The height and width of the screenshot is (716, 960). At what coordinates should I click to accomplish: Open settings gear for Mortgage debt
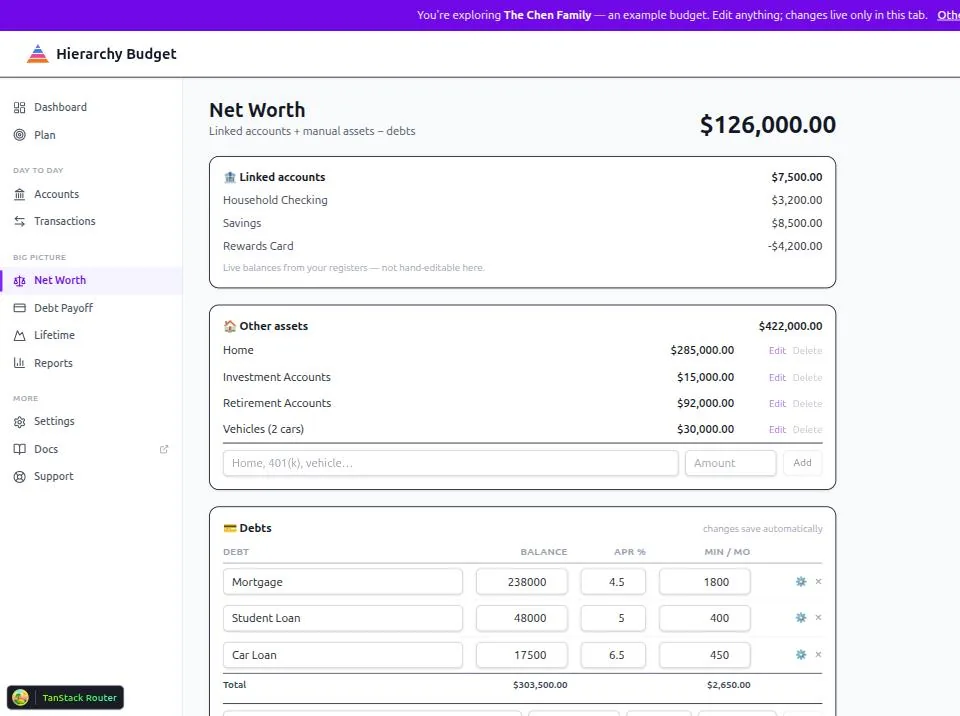click(x=800, y=581)
